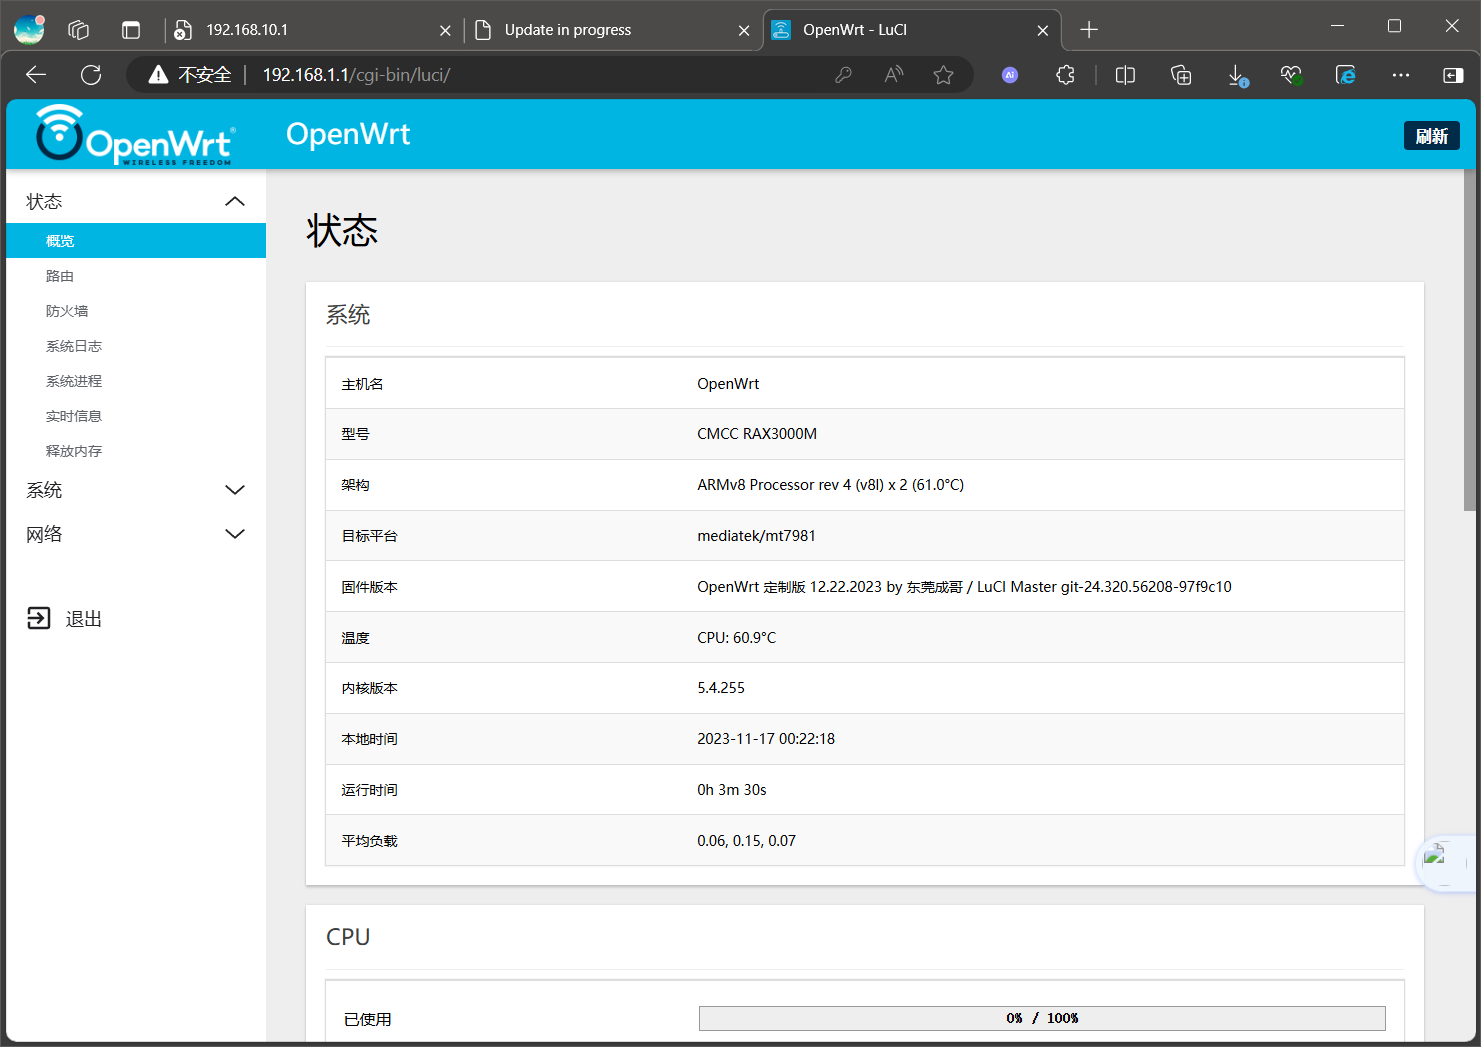Click the back arrow in browser toolbar
The height and width of the screenshot is (1047, 1481).
(36, 75)
